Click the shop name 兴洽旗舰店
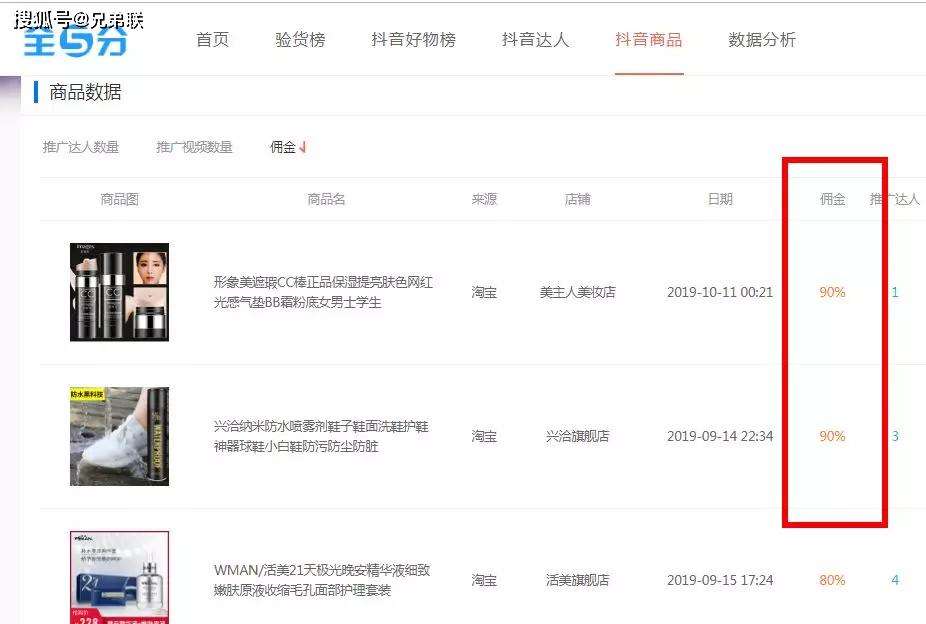 pyautogui.click(x=578, y=436)
